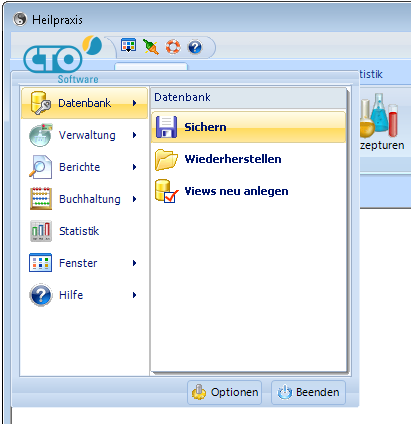Click the lifebuoy support icon in toolbar
The width and height of the screenshot is (411, 424).
pyautogui.click(x=173, y=47)
